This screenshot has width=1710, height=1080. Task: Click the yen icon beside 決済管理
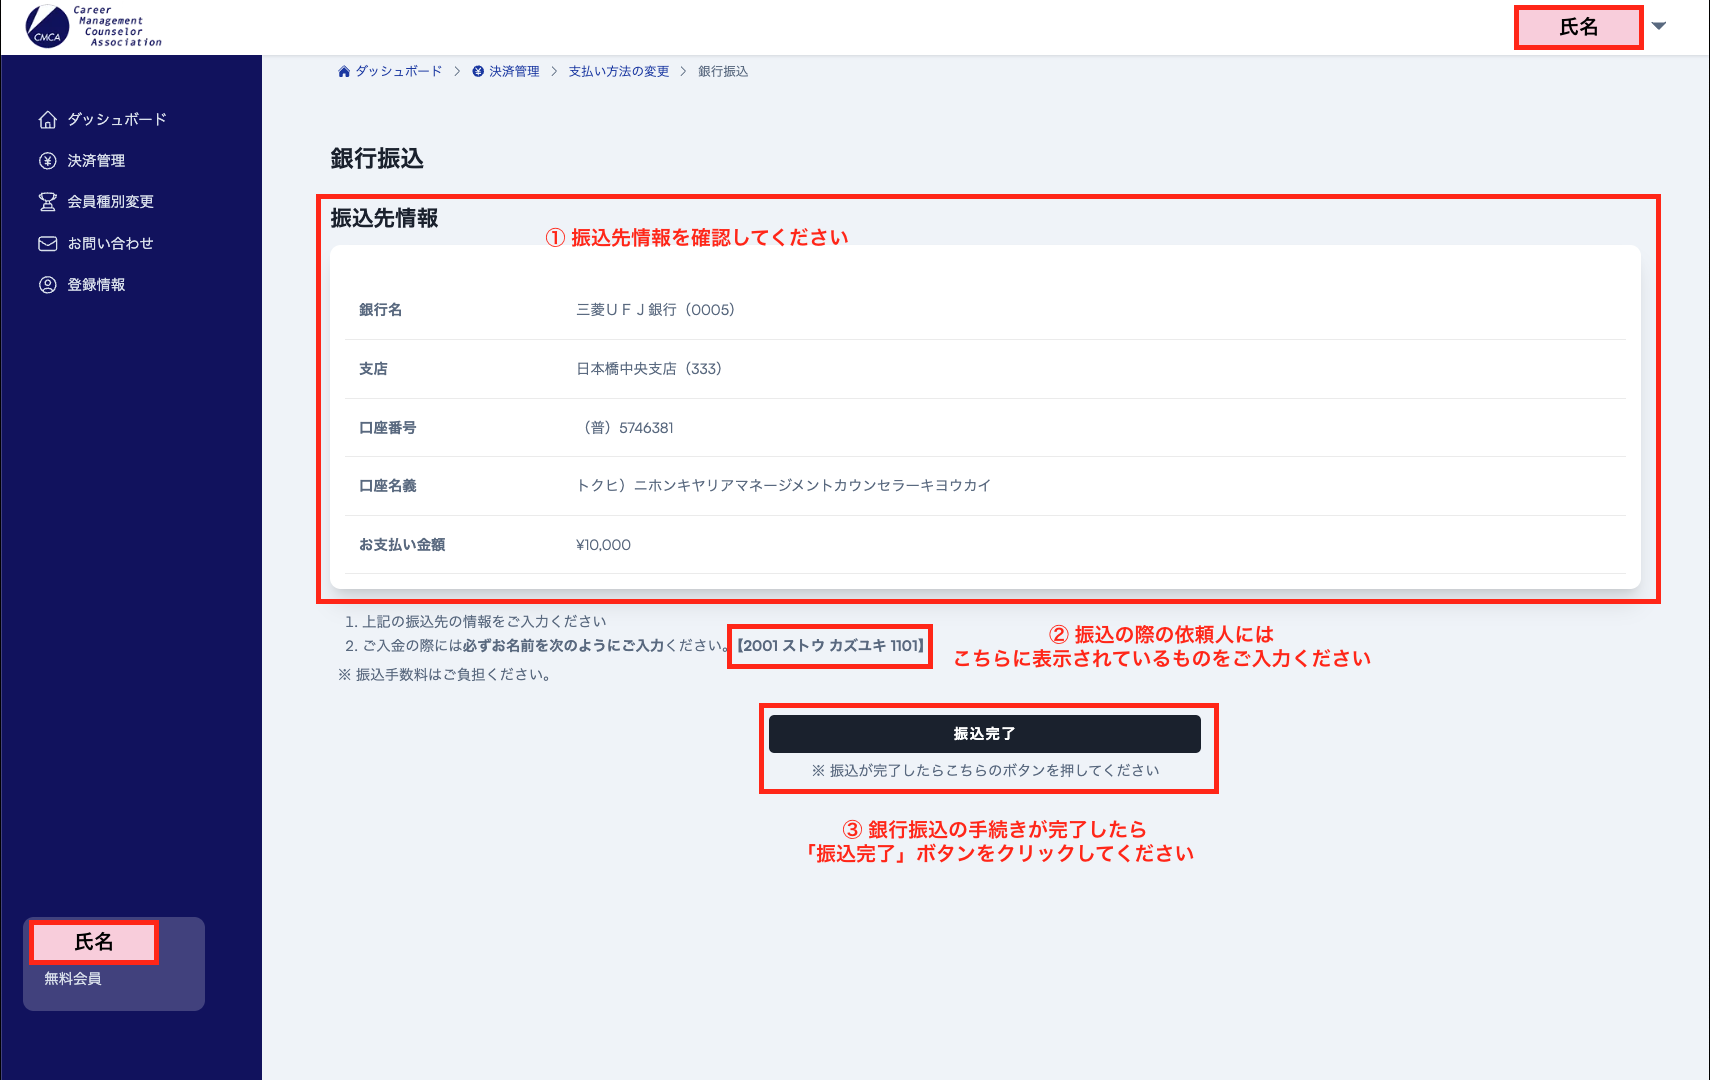[47, 161]
